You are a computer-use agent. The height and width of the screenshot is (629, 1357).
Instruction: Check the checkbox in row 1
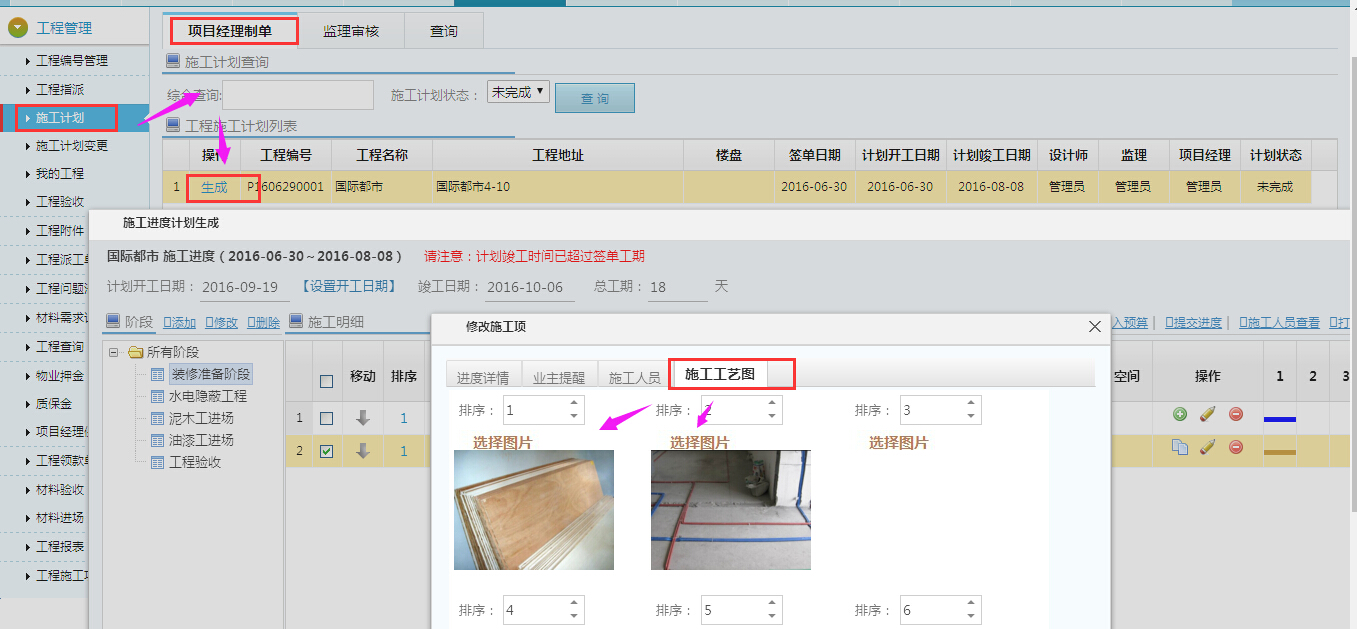pos(326,418)
